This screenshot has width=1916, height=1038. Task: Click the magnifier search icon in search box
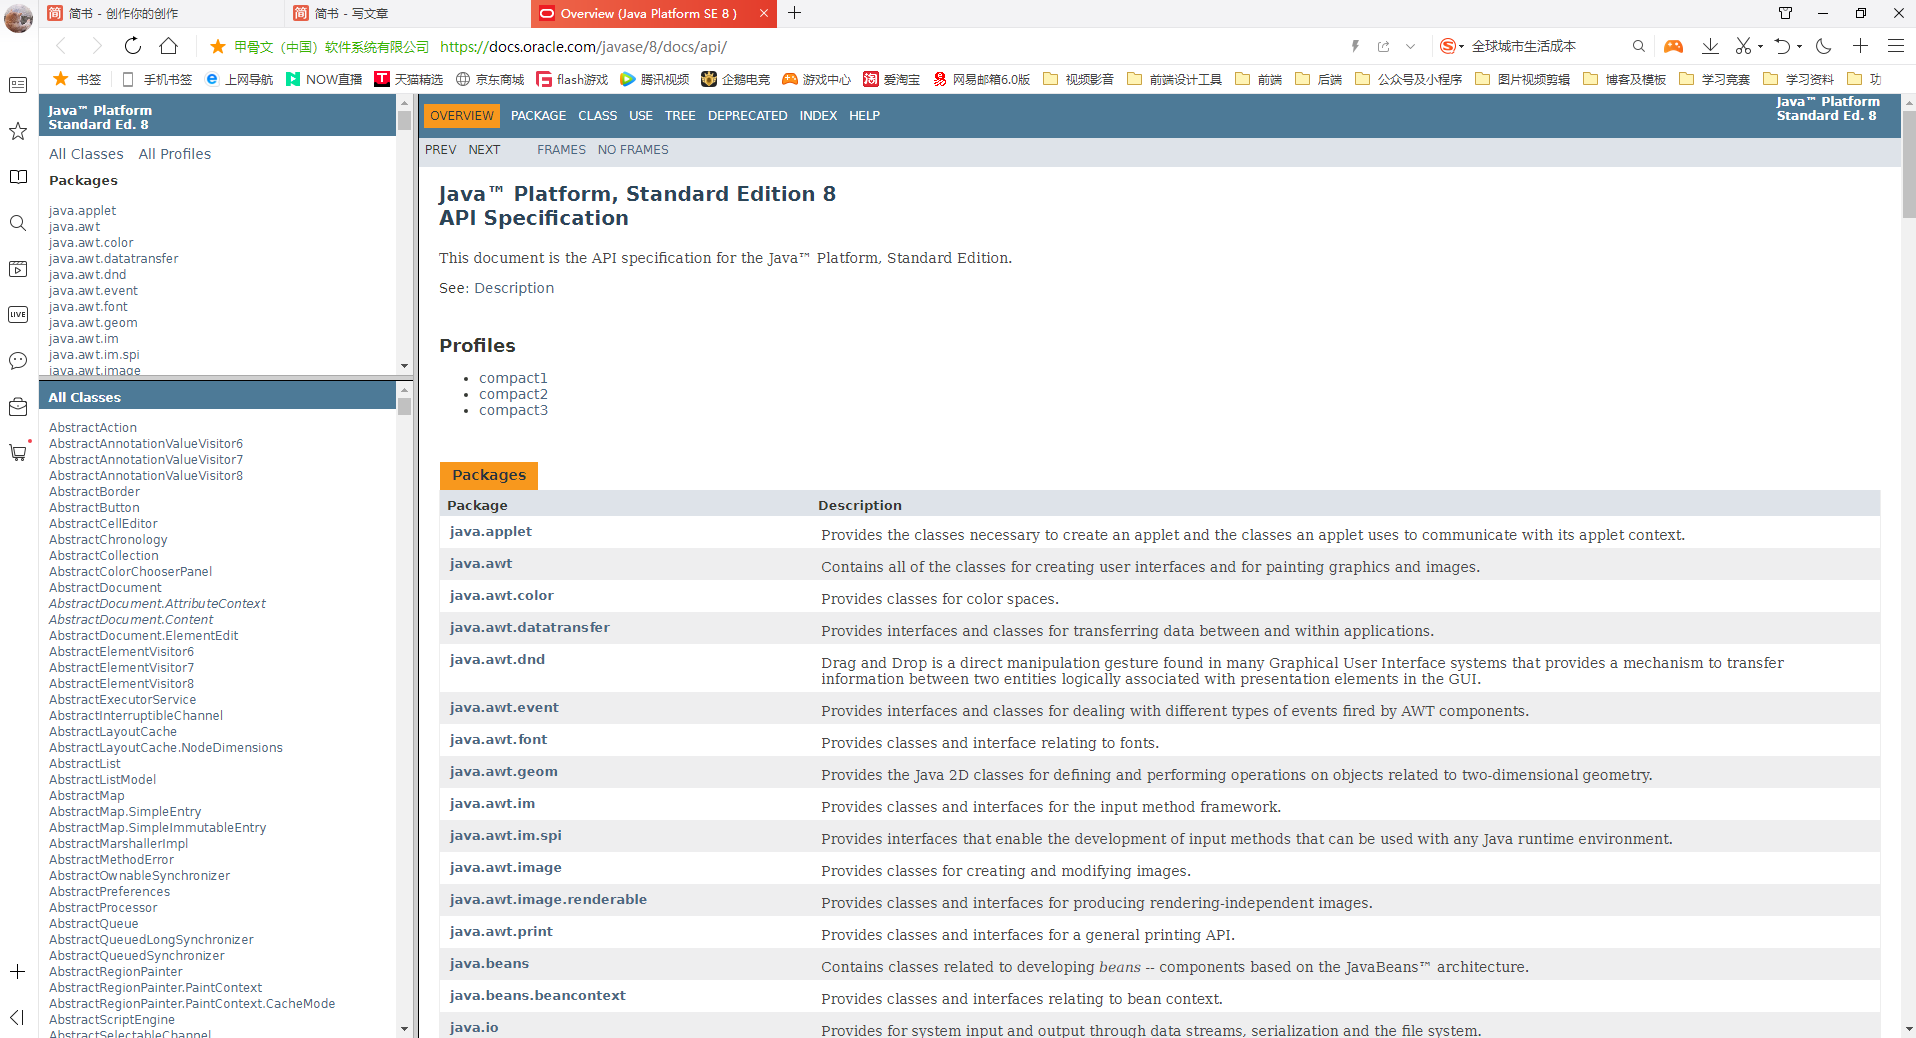coord(1638,46)
